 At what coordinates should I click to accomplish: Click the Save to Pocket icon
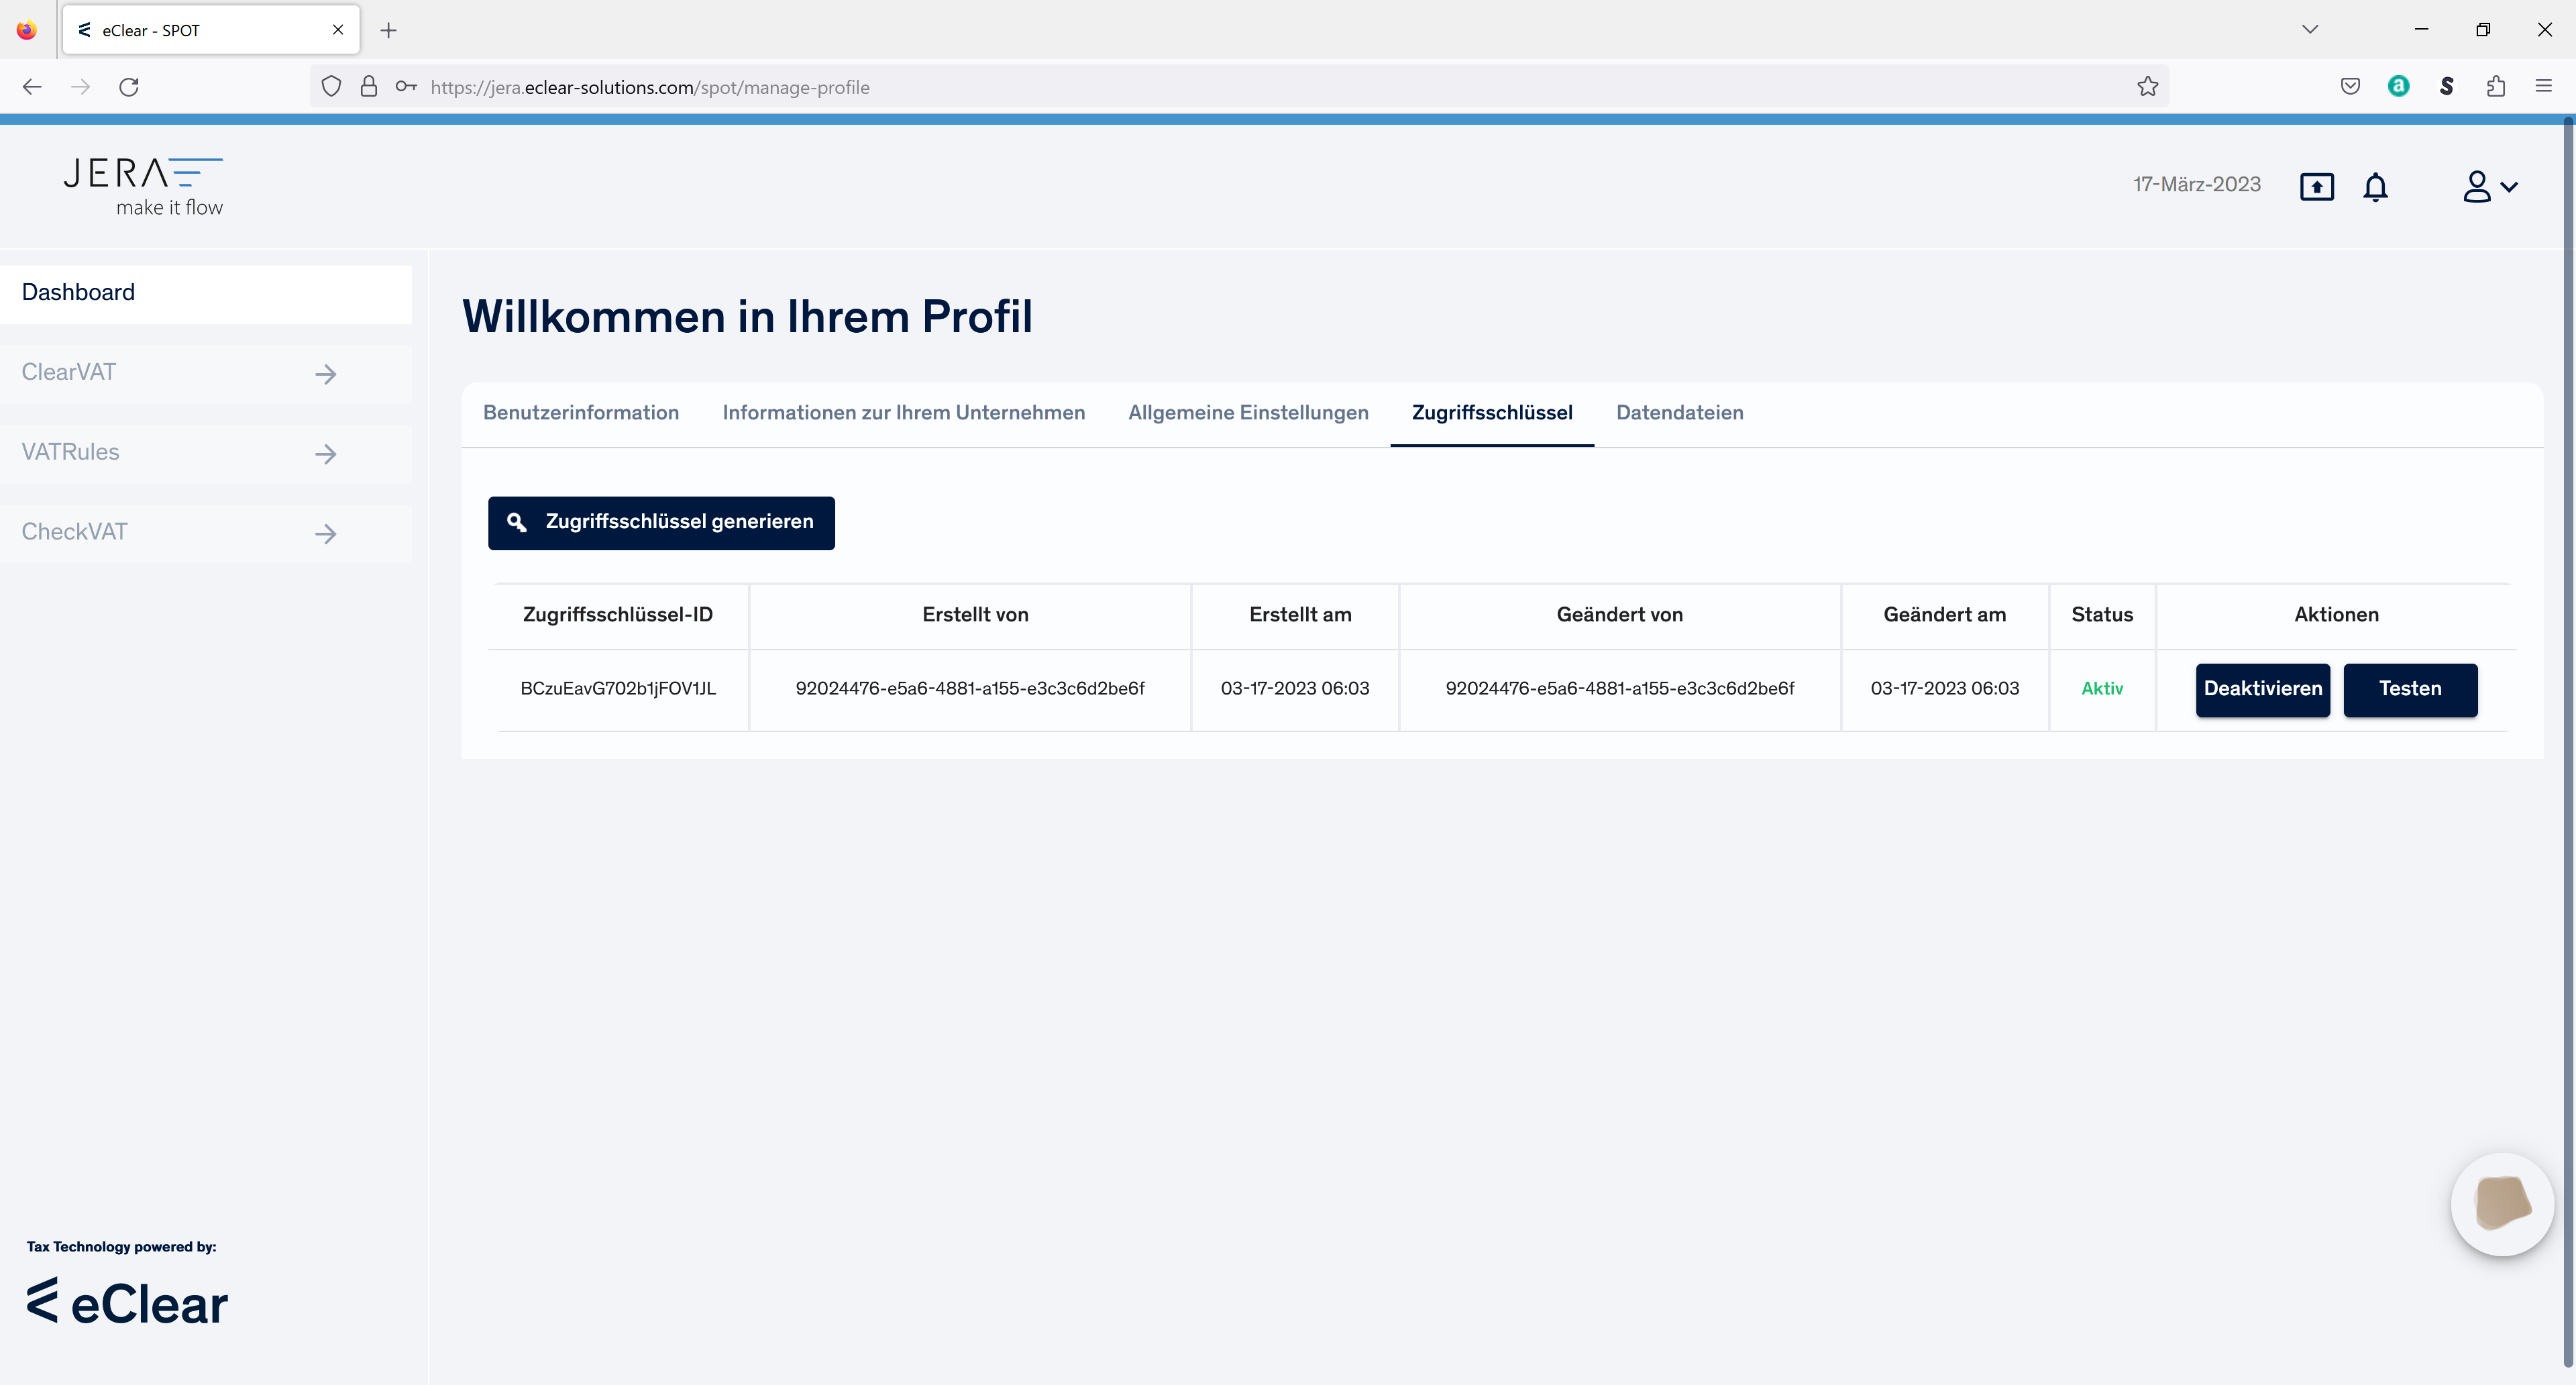2350,87
